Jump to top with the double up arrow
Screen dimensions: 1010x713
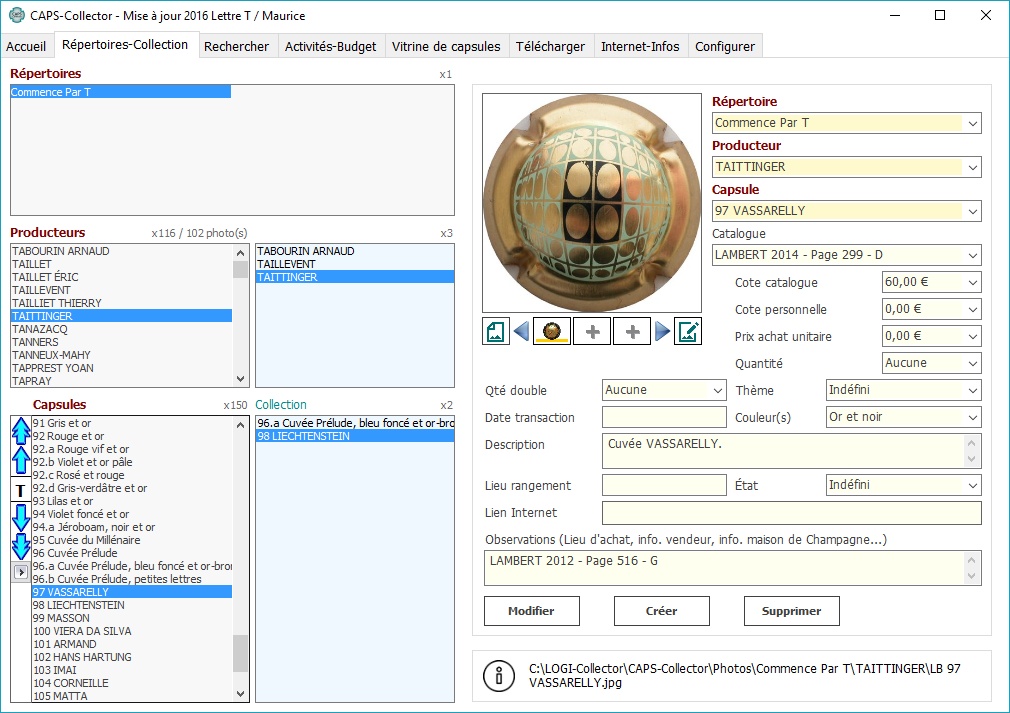click(x=21, y=431)
